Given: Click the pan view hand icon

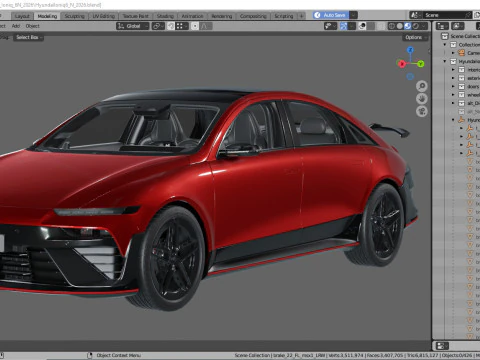Looking at the screenshot, I should 422,99.
